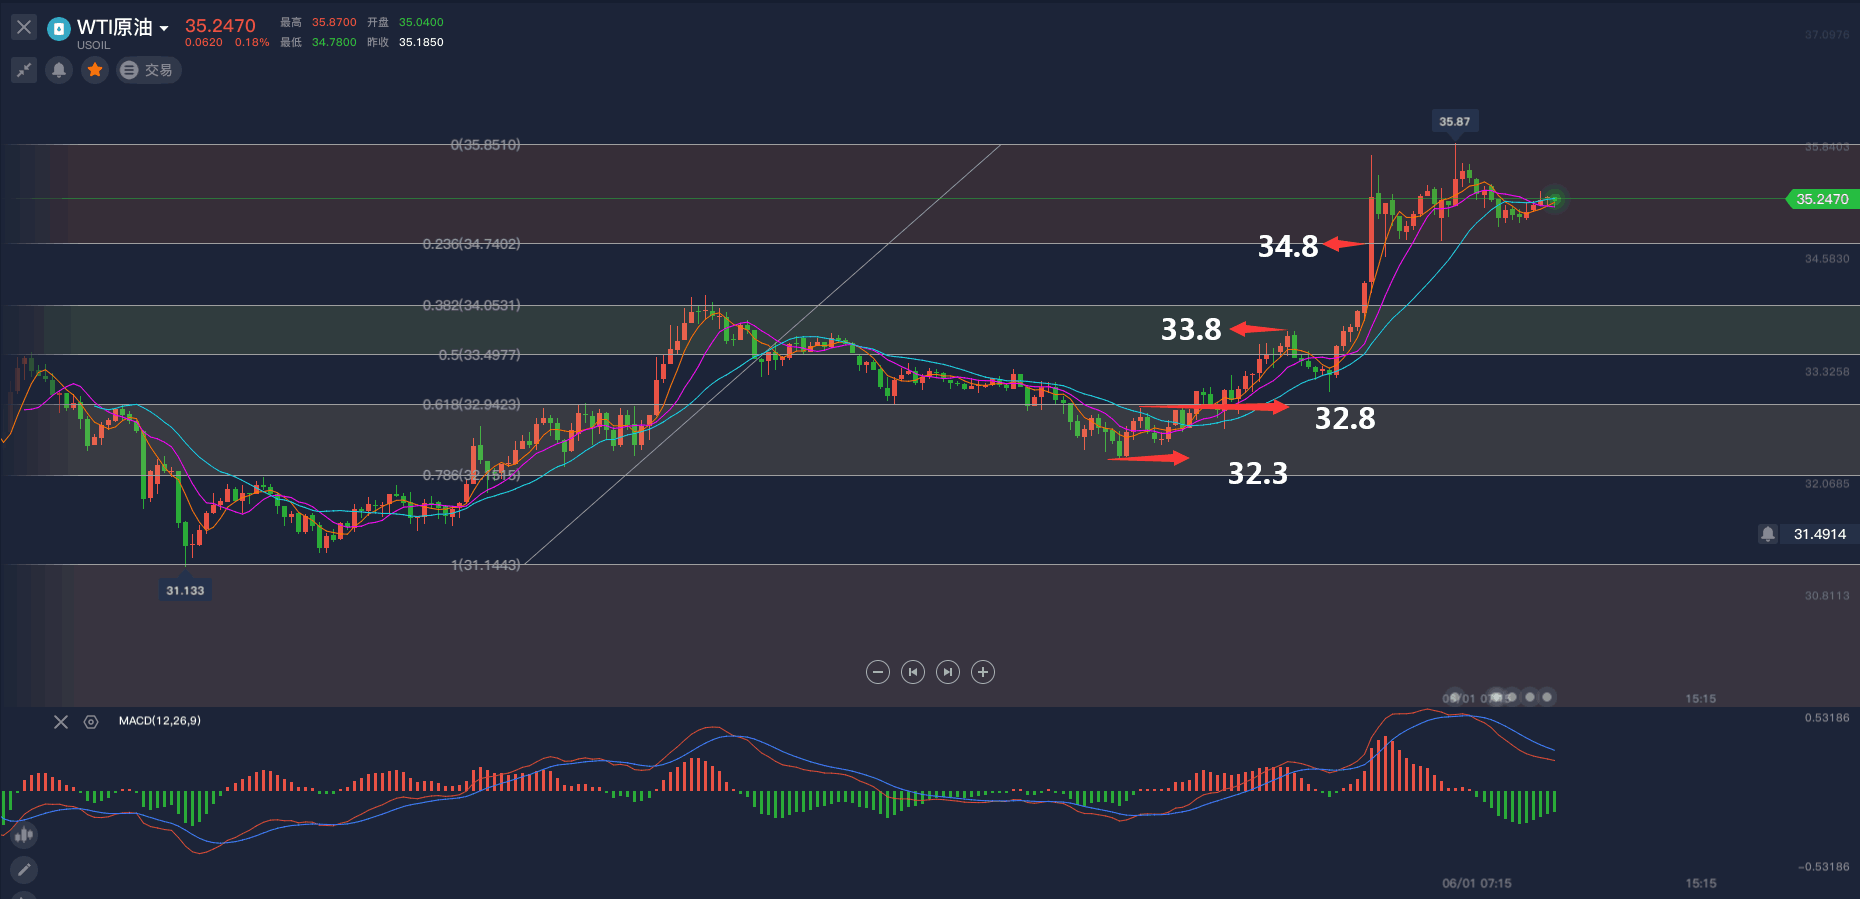1860x899 pixels.
Task: Open the 交易 trade button
Action: click(x=148, y=70)
